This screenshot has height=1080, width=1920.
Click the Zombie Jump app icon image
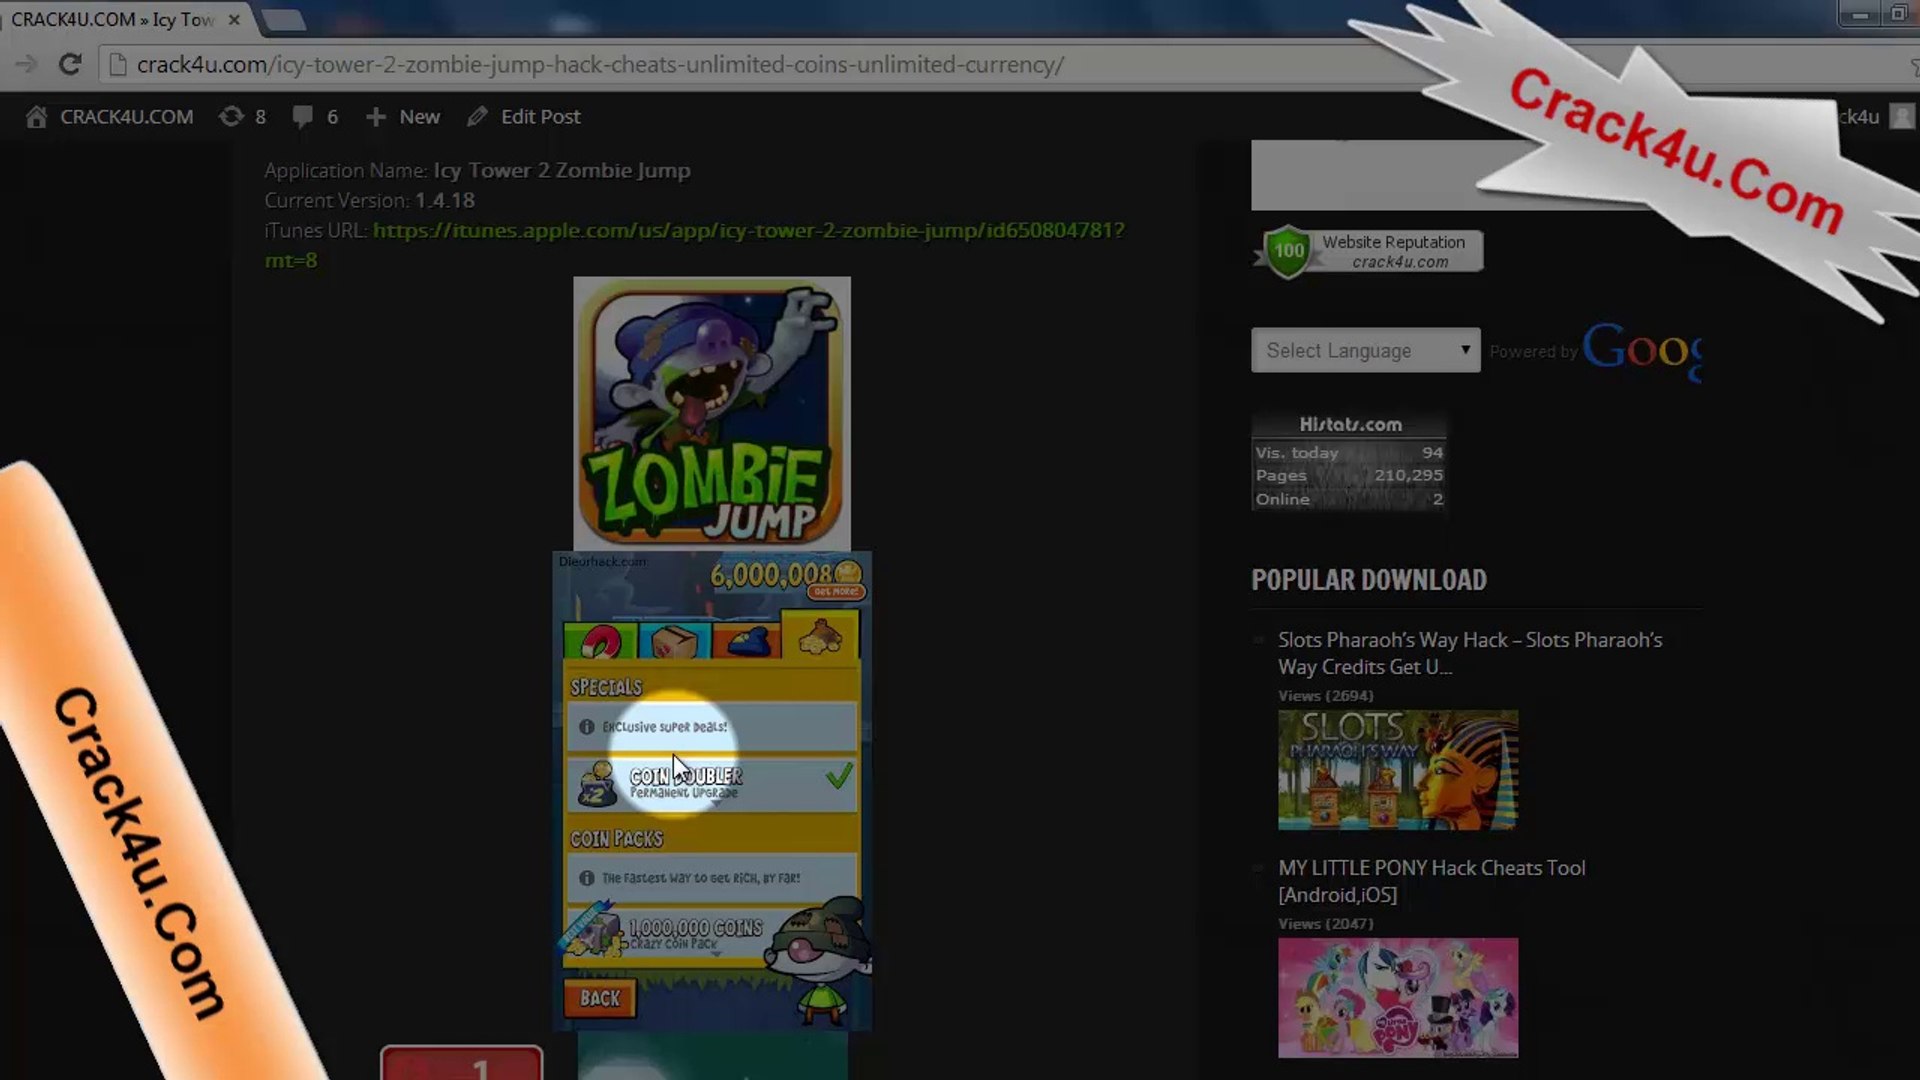click(711, 413)
